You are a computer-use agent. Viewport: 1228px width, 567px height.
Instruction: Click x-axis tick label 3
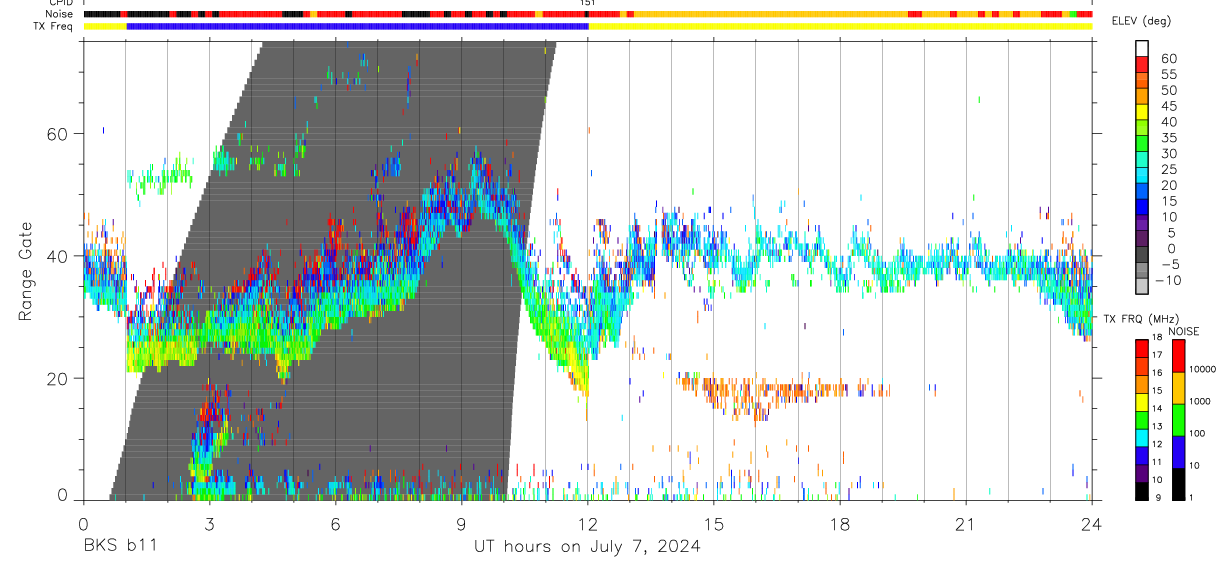tap(209, 525)
